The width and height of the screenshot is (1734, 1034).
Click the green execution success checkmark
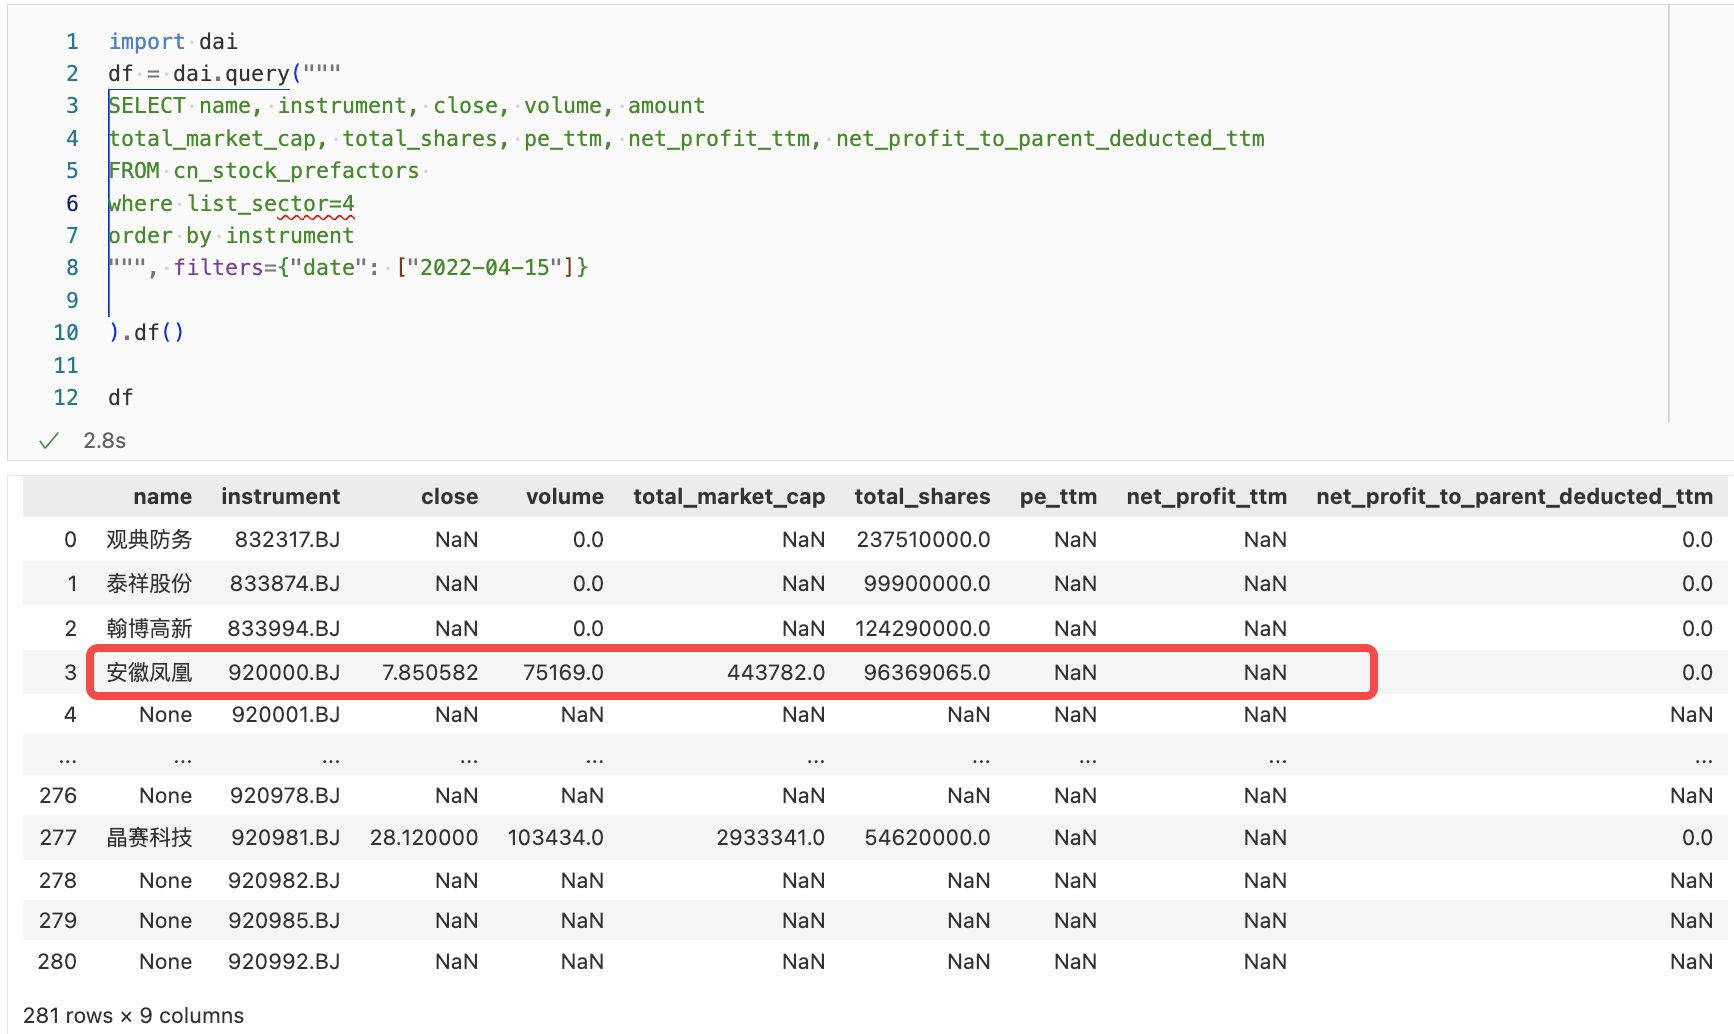pyautogui.click(x=48, y=441)
